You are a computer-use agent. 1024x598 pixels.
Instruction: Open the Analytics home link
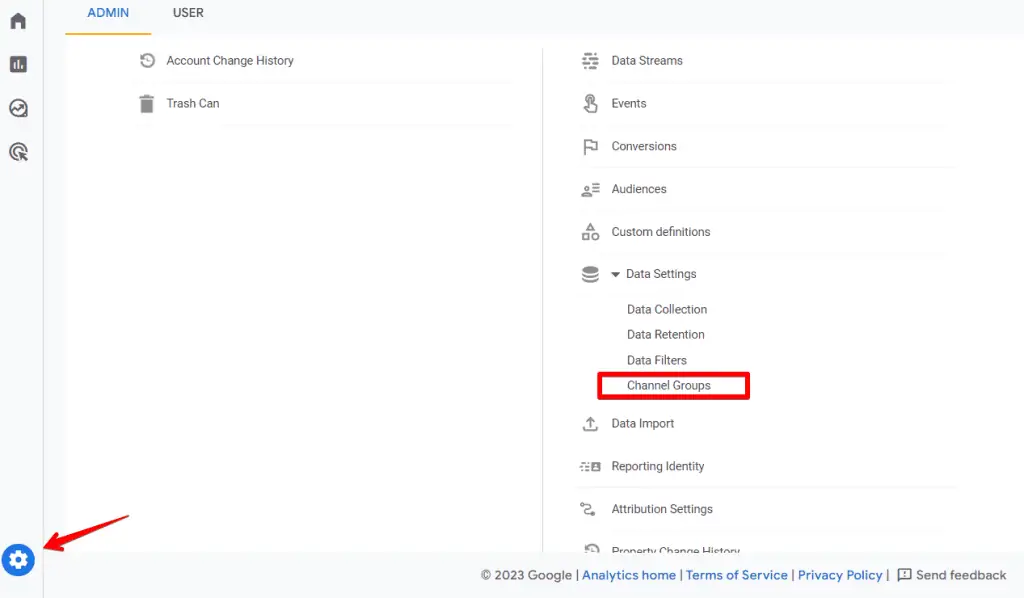(x=629, y=575)
